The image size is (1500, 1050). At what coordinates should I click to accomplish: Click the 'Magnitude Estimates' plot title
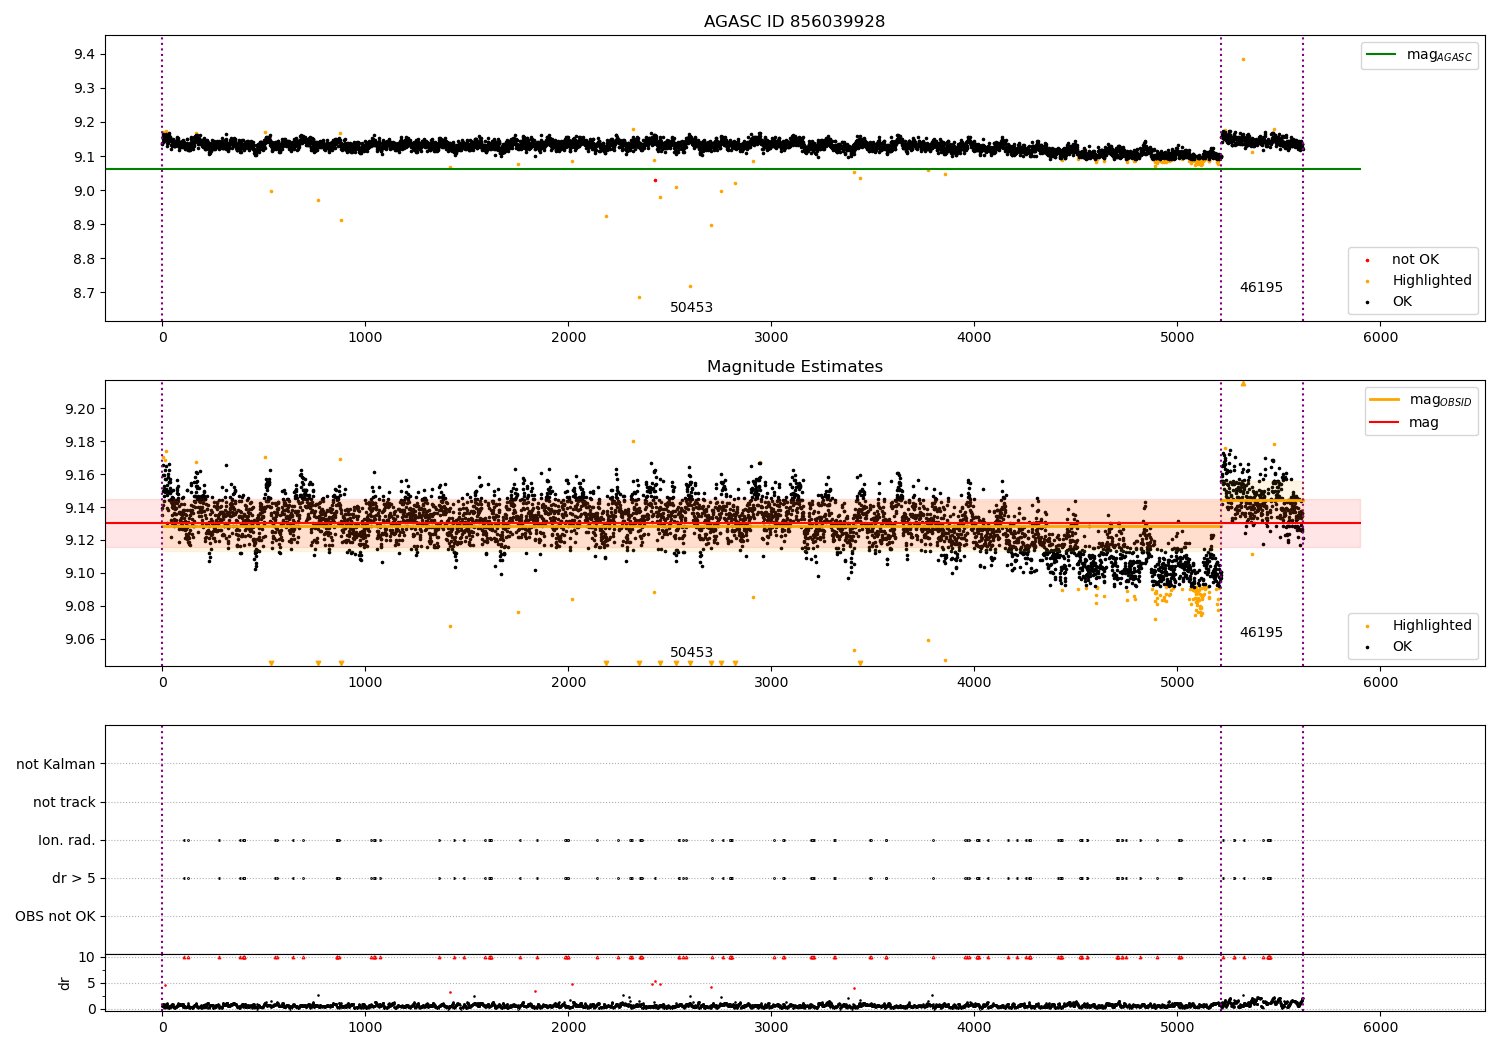(794, 367)
